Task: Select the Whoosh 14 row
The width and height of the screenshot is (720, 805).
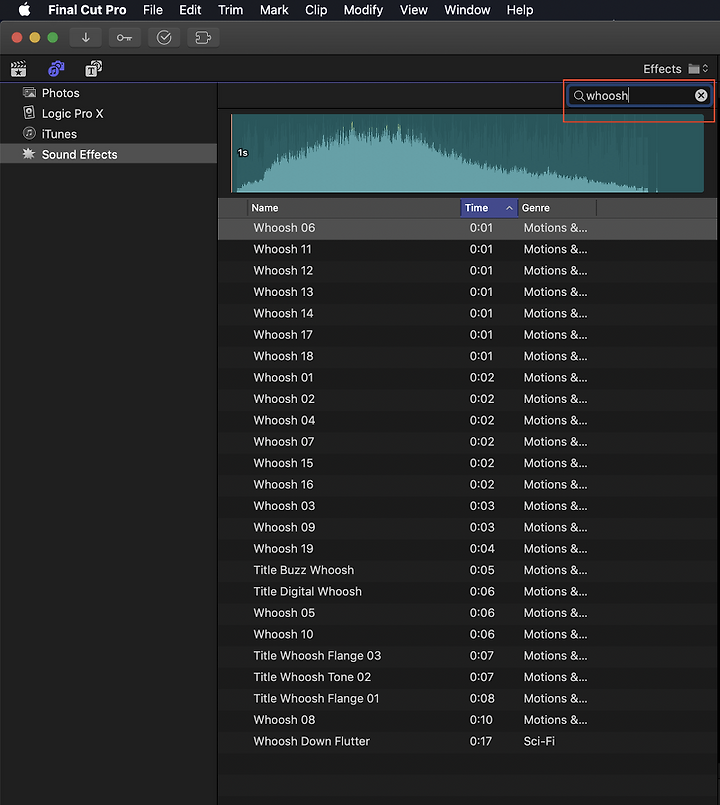Action: pos(467,314)
